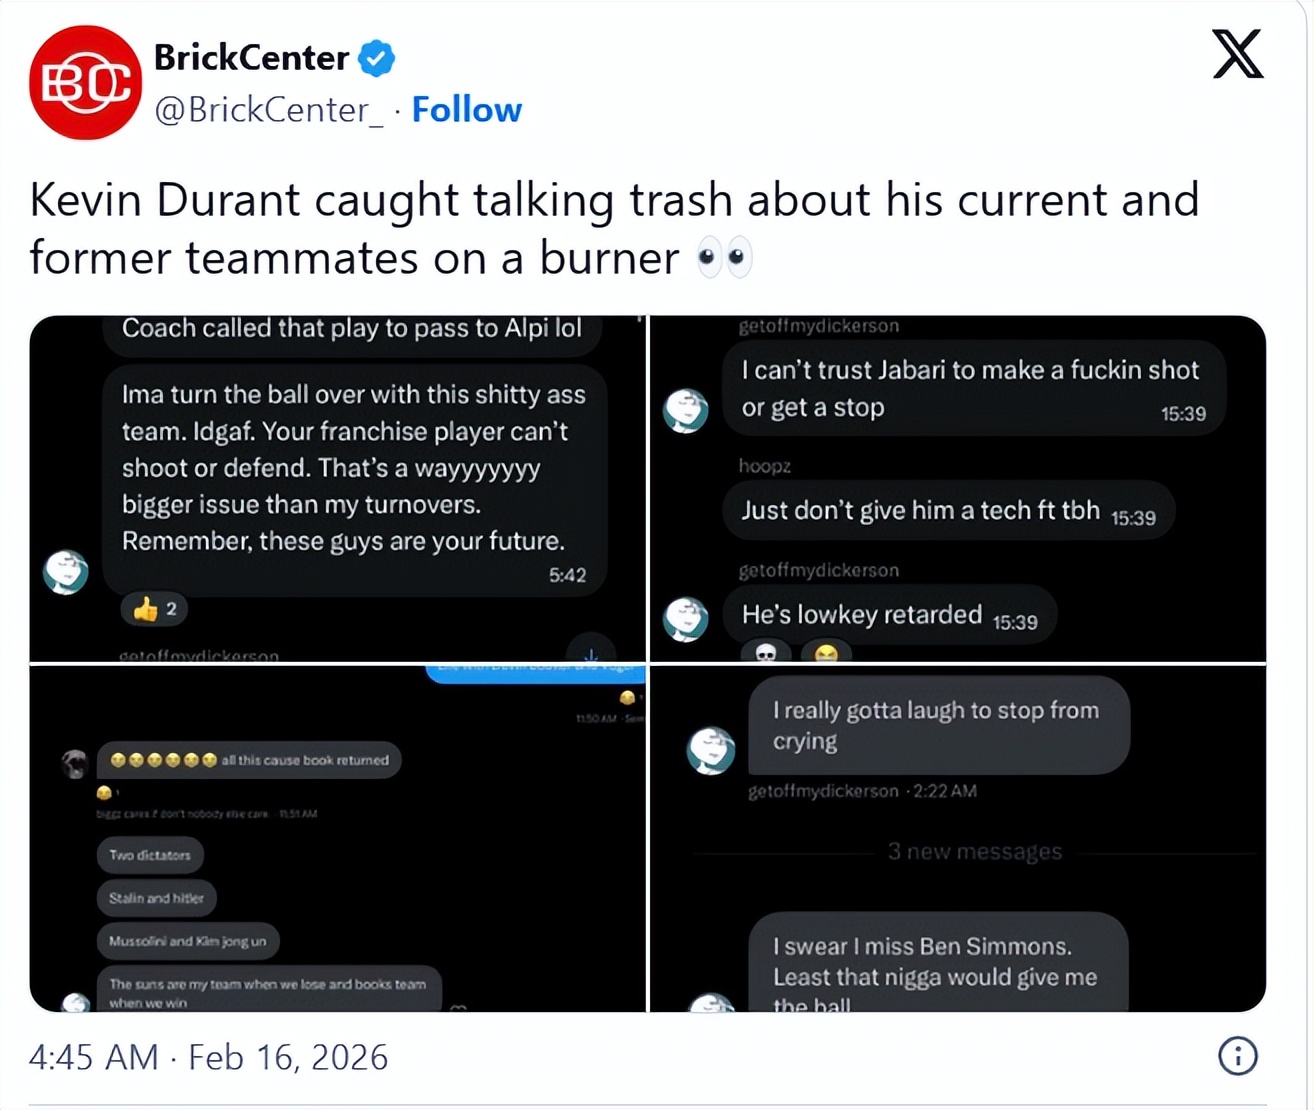Viewport: 1314px width, 1110px height.
Task: Click the skull emoji reaction
Action: 766,652
